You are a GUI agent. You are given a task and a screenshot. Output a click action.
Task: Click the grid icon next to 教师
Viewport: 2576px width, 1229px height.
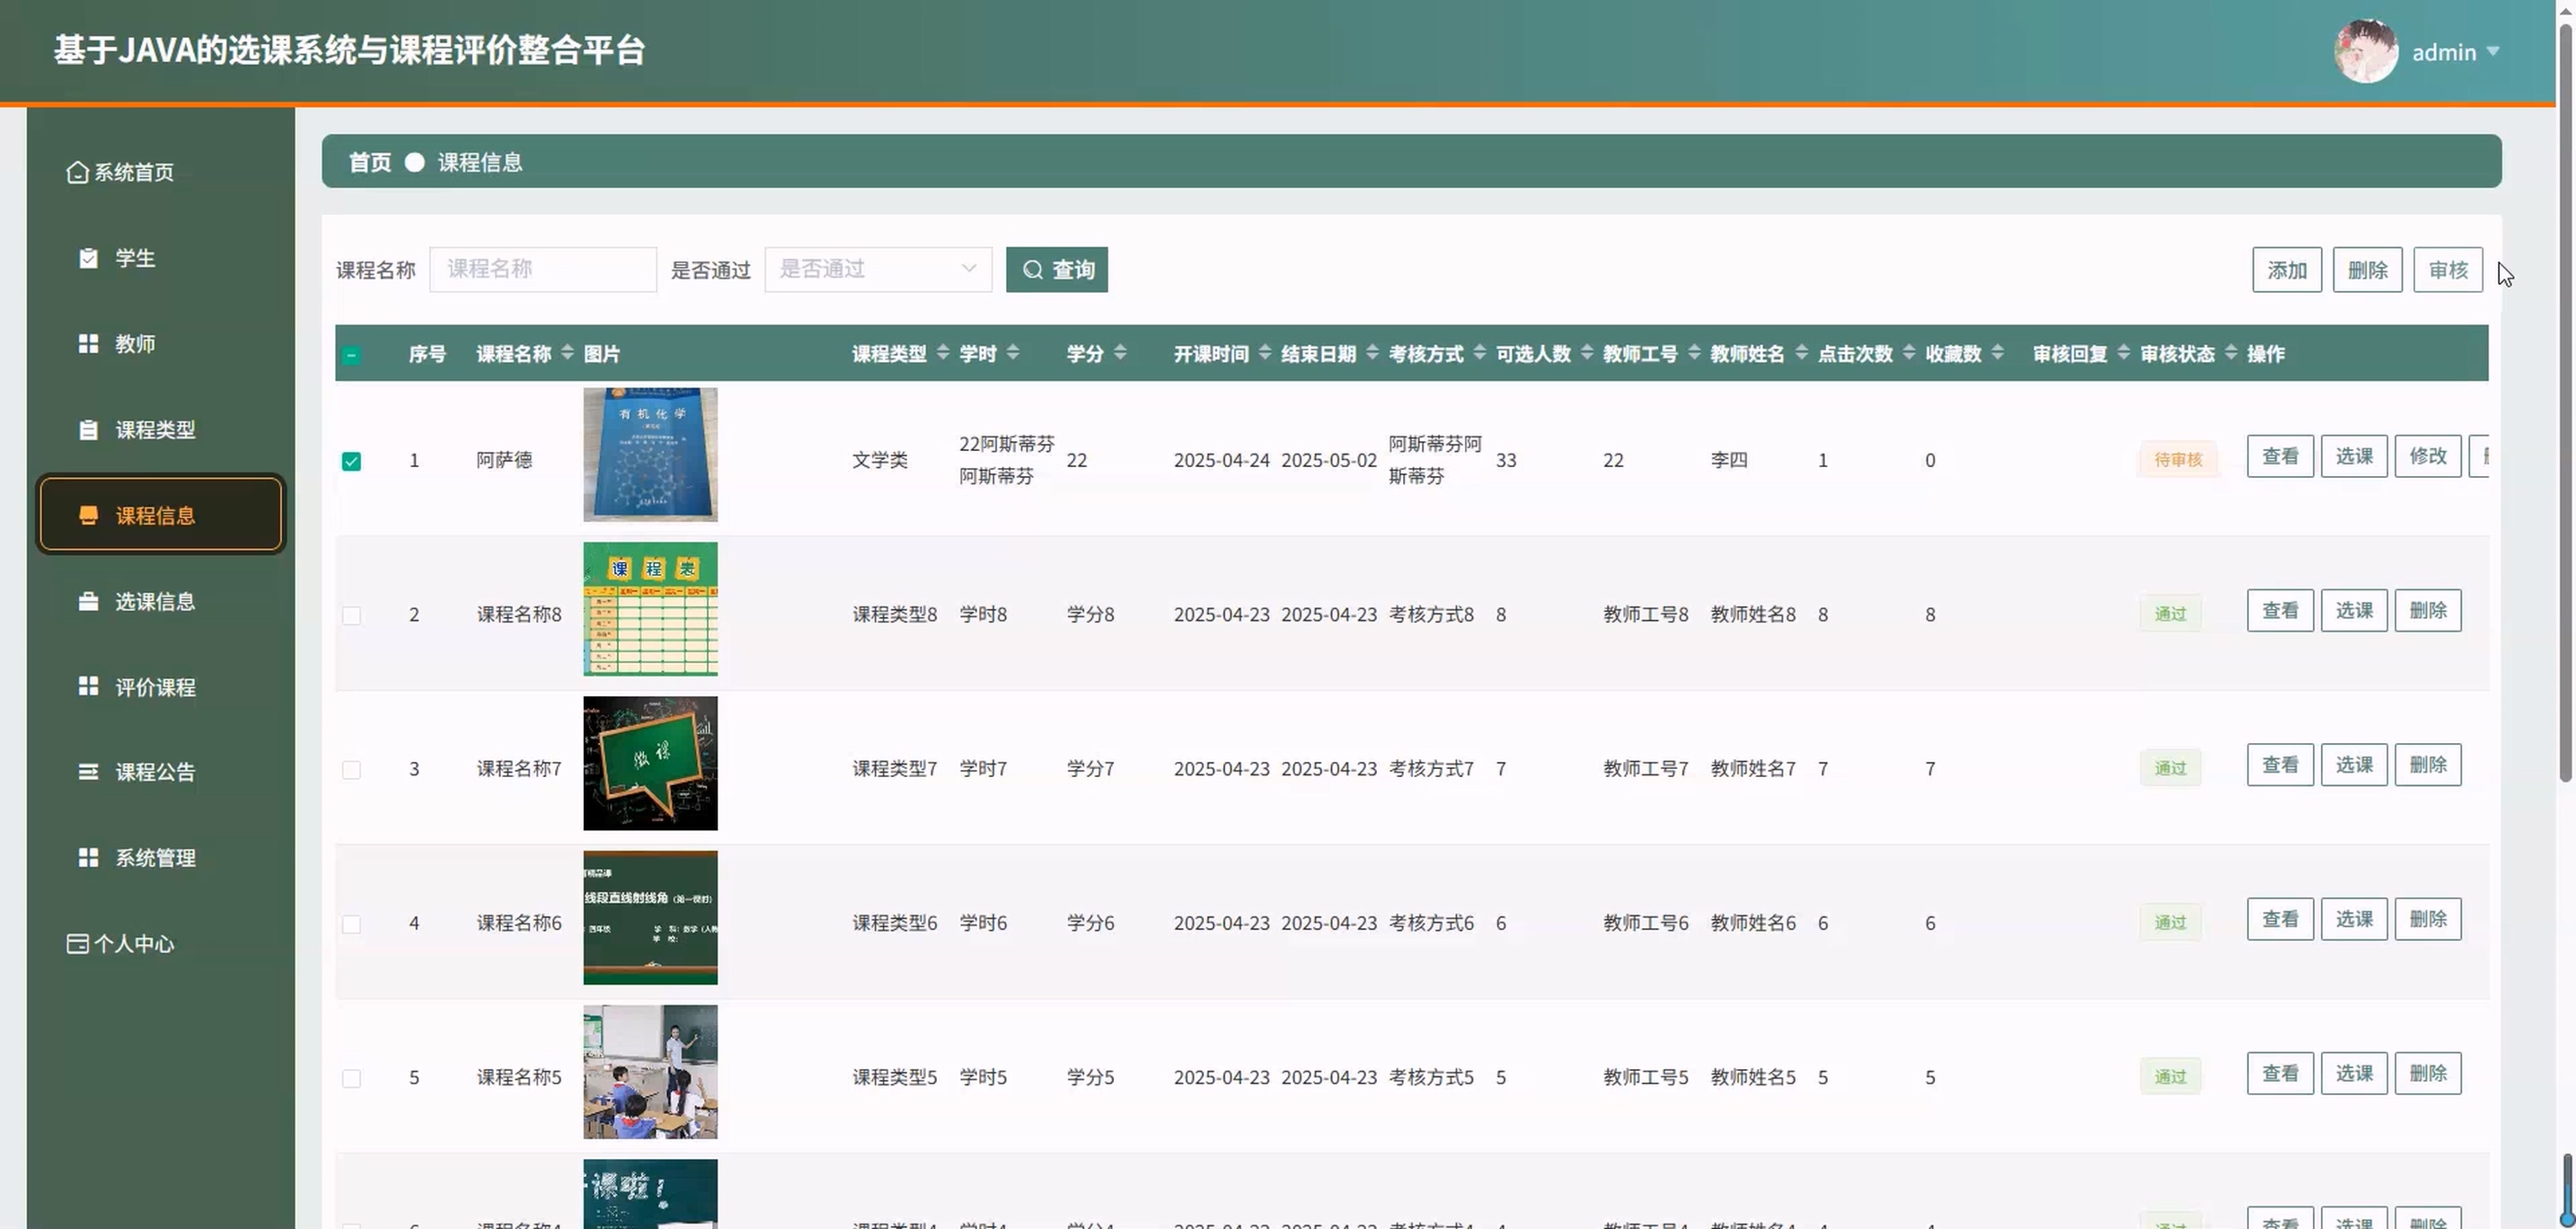click(x=88, y=344)
